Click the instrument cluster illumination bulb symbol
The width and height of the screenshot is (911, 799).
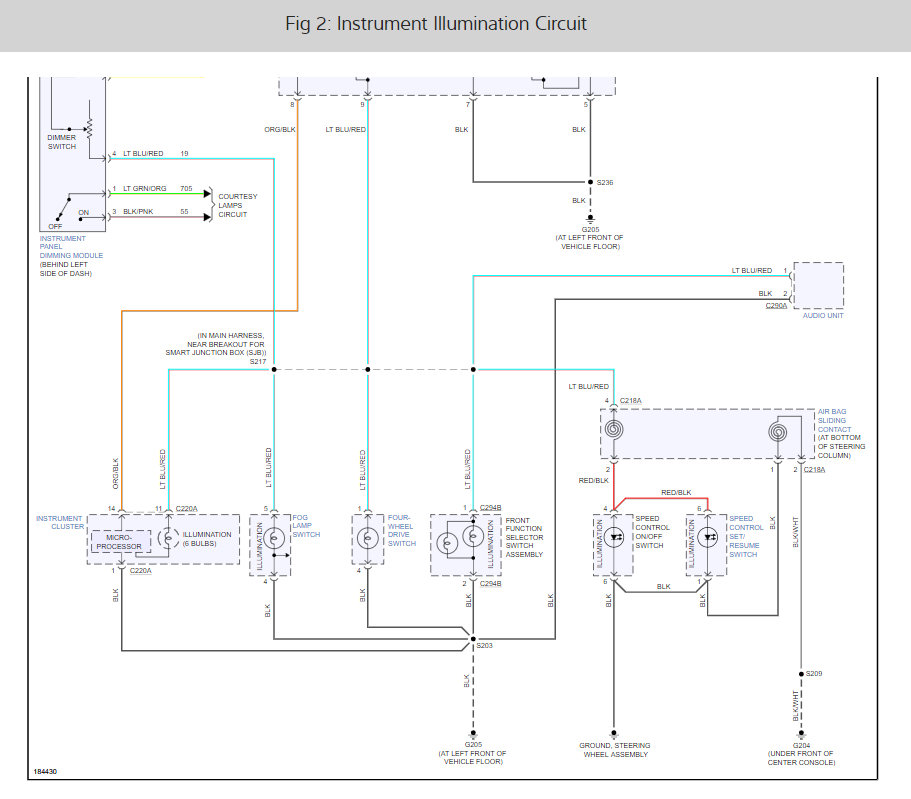click(x=168, y=539)
